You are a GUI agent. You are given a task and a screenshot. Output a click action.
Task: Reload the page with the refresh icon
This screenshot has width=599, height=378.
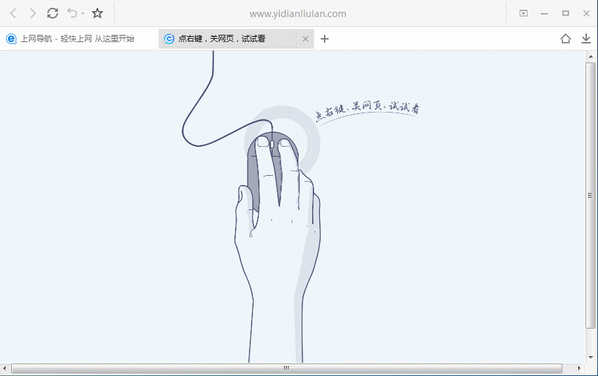[x=52, y=13]
